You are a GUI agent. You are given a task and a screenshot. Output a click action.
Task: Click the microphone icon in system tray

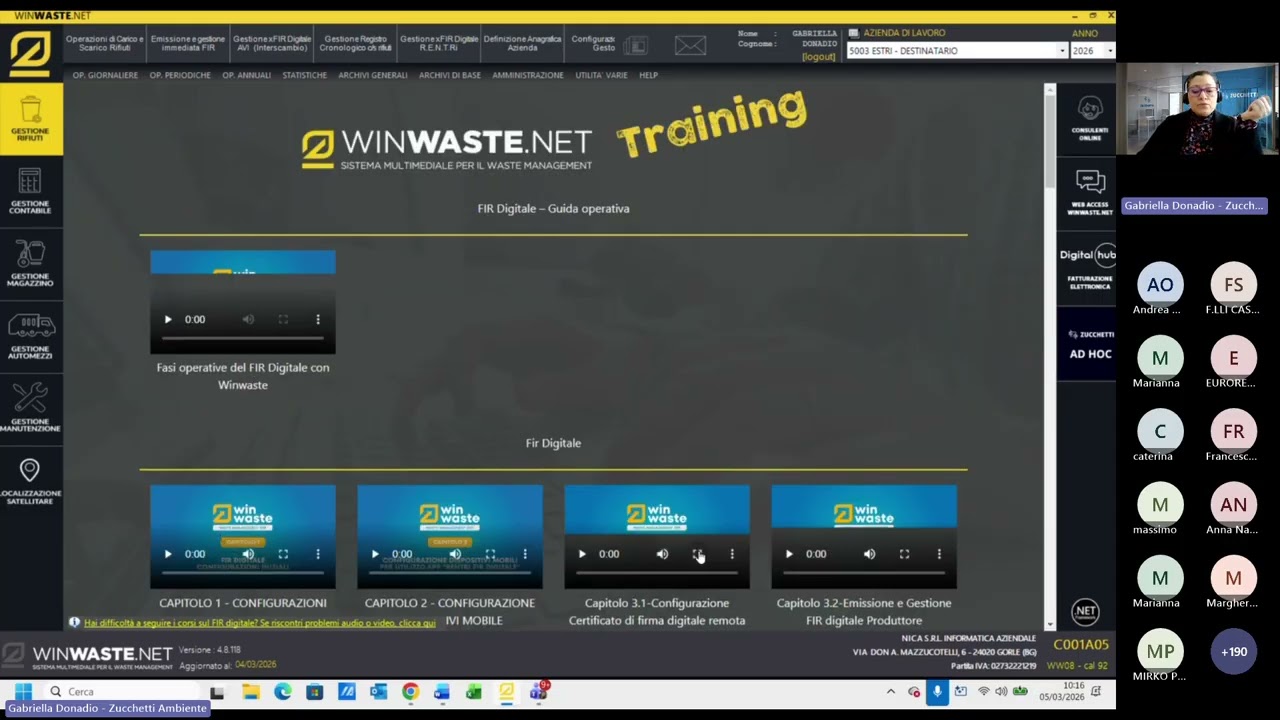pyautogui.click(x=937, y=691)
